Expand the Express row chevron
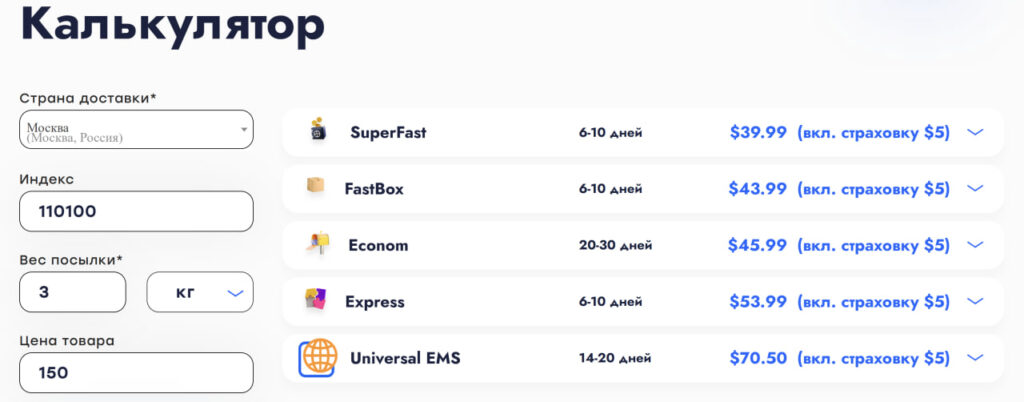The image size is (1024, 402). pos(975,302)
